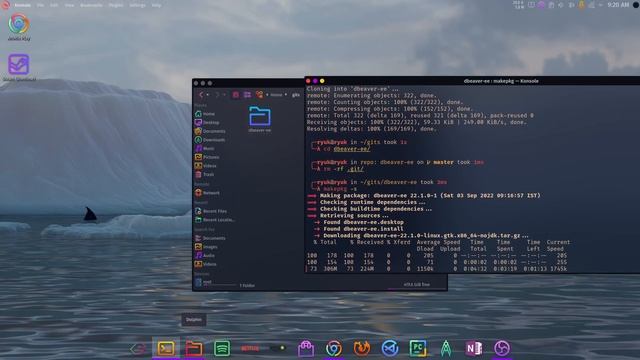
Task: Open Recent Locations in Dolphin sidebar
Action: tap(214, 220)
